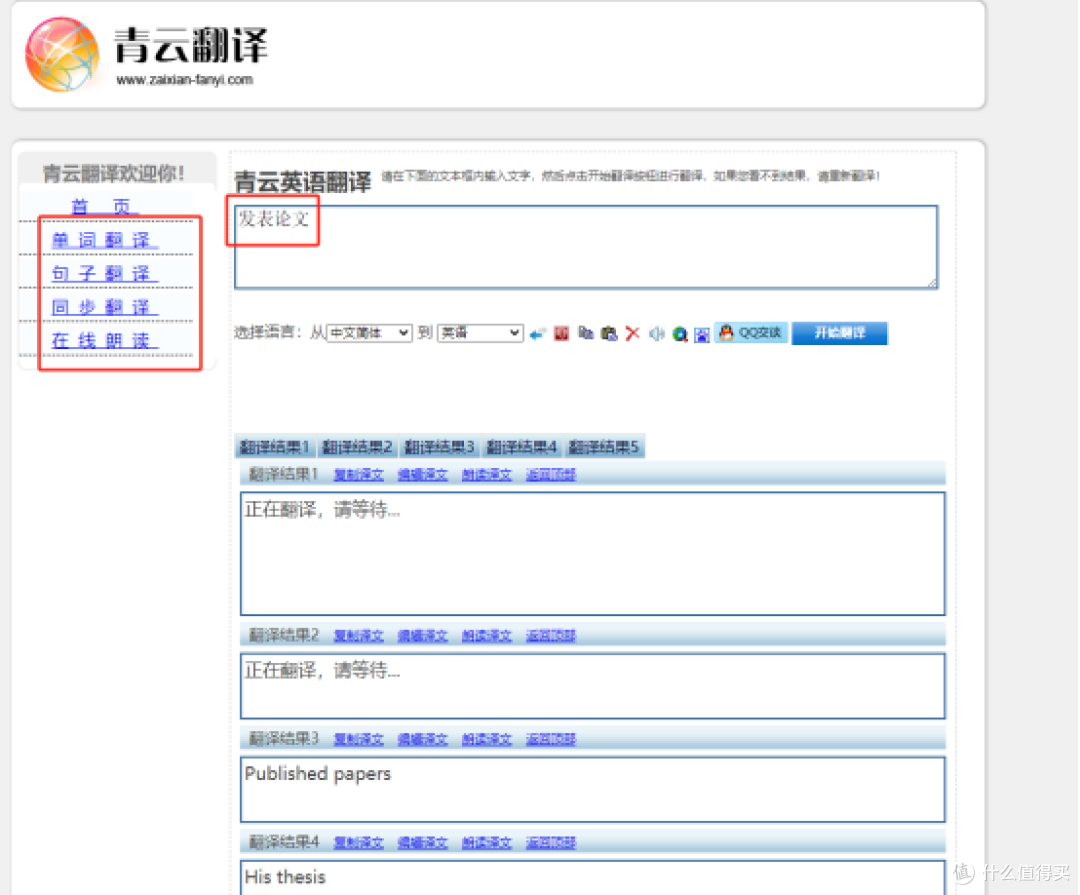Click 复制译文 in the 翻译结果4 row
1080x895 pixels.
click(359, 843)
